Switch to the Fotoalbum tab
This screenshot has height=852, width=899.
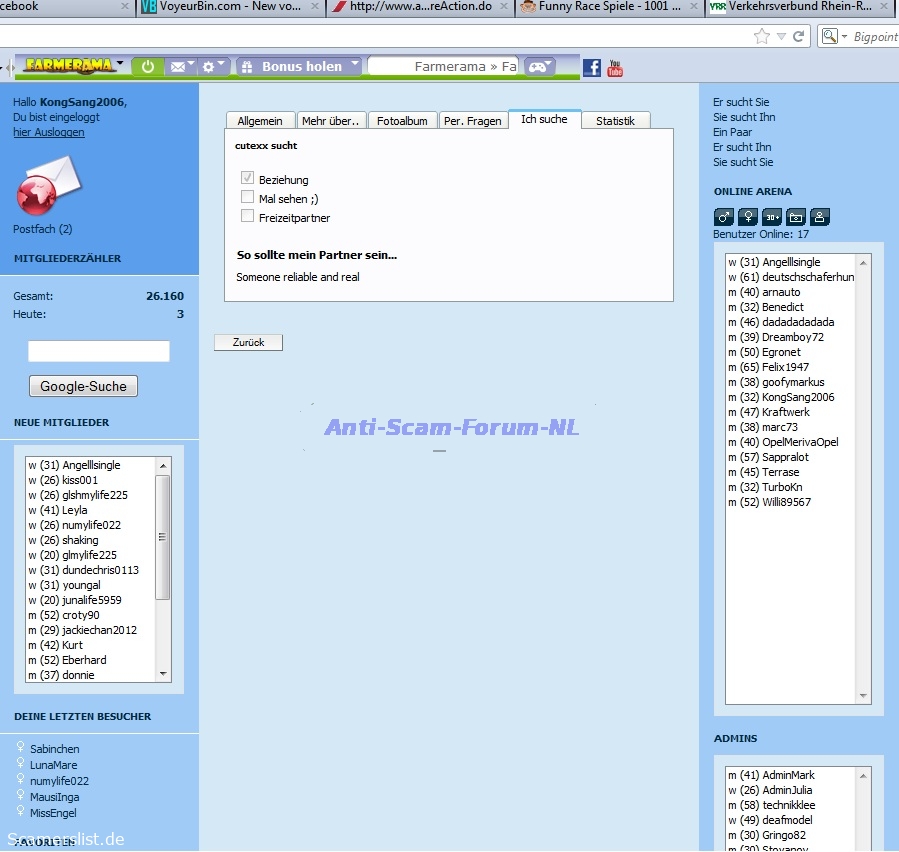(402, 121)
